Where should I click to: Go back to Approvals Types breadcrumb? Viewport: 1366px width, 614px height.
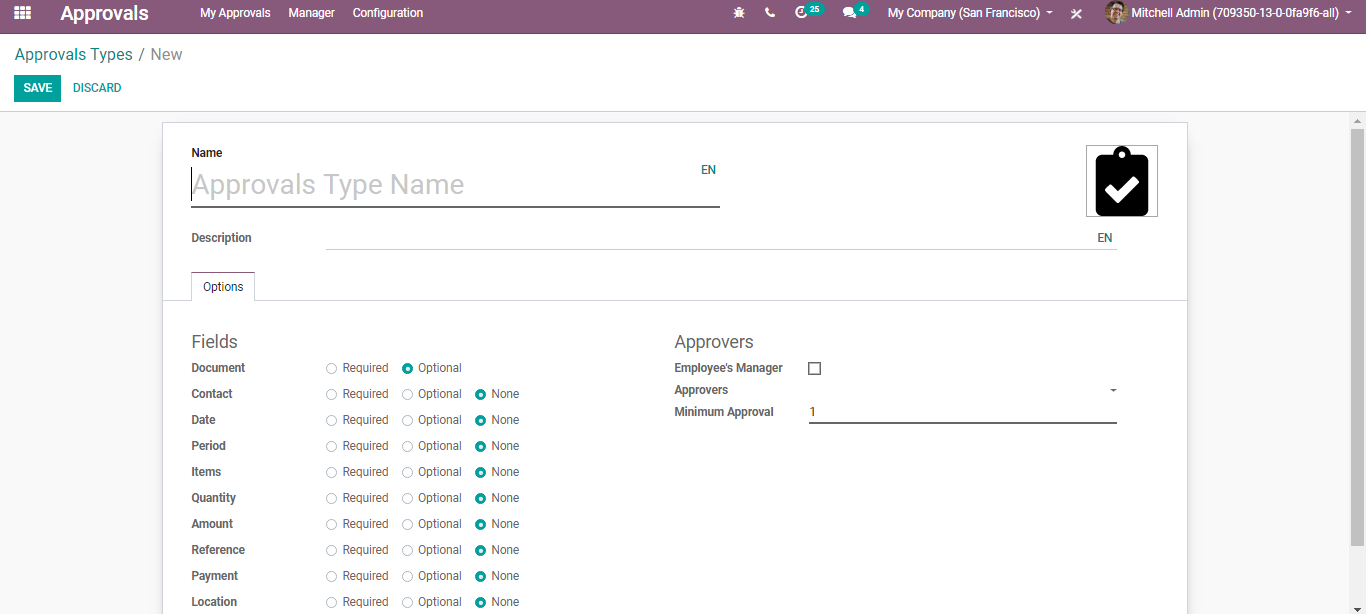(x=74, y=54)
